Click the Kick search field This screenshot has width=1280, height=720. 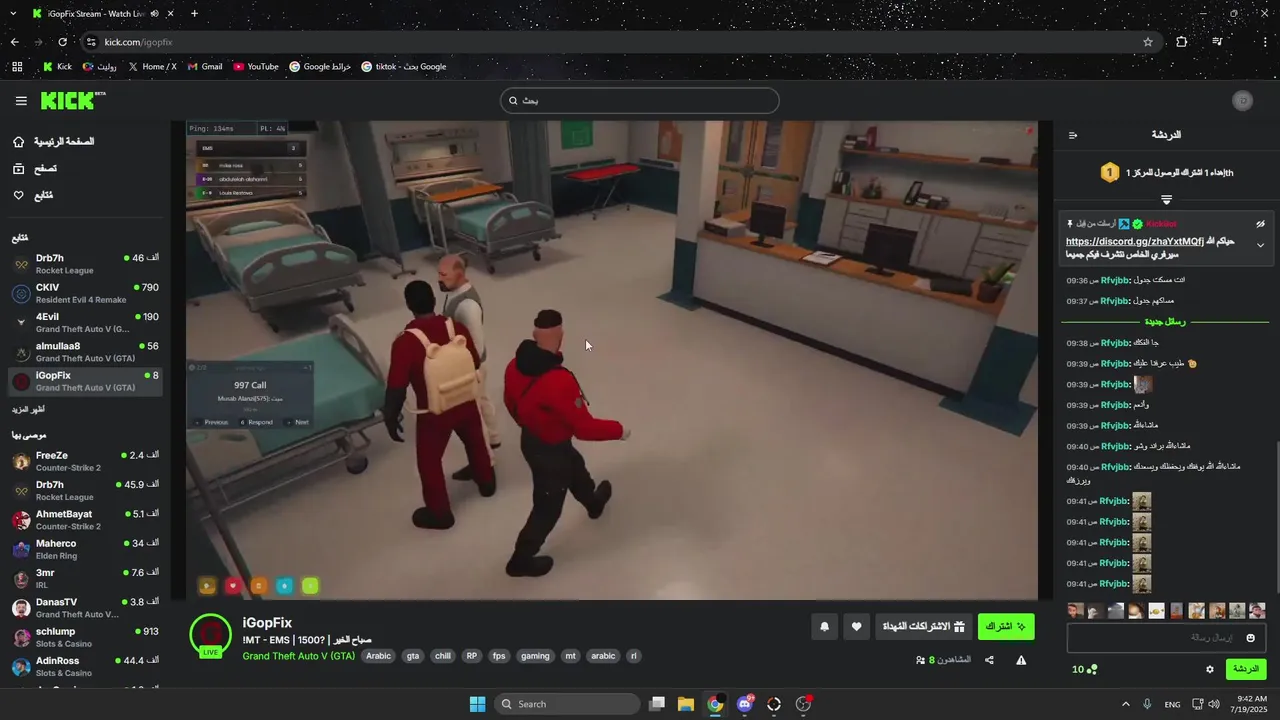pos(640,100)
